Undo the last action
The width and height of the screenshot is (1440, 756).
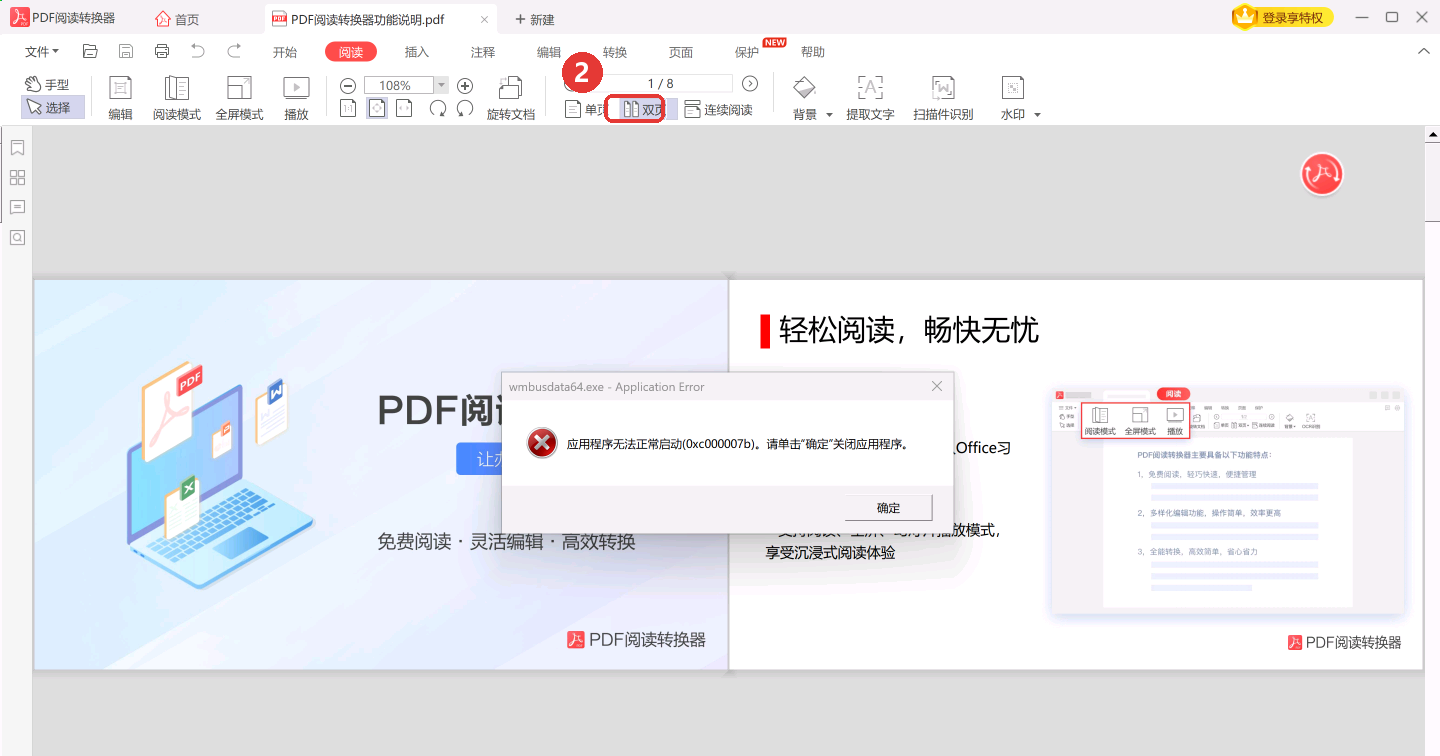point(198,52)
